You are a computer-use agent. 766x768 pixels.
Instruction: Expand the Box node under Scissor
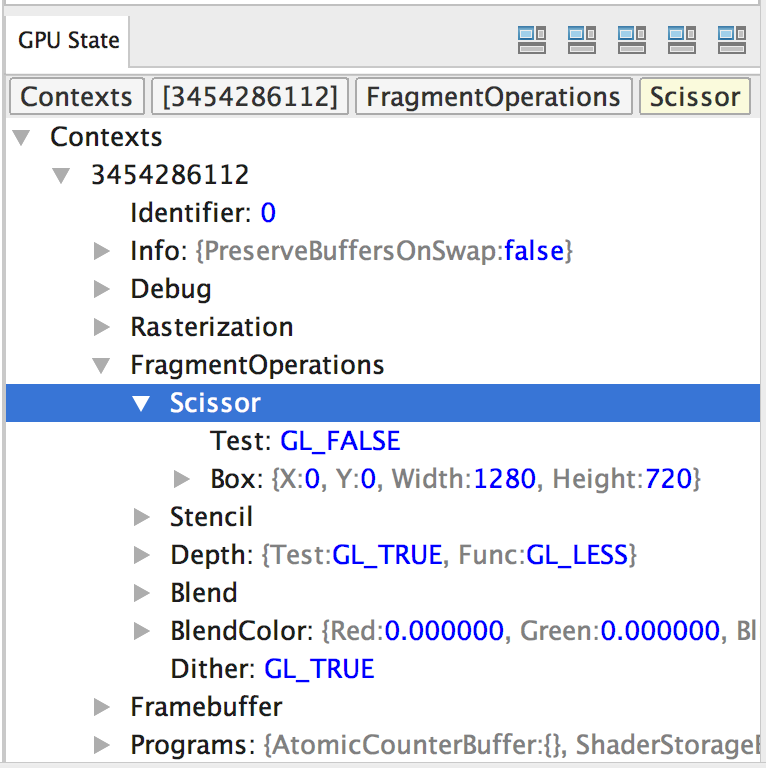(x=181, y=479)
